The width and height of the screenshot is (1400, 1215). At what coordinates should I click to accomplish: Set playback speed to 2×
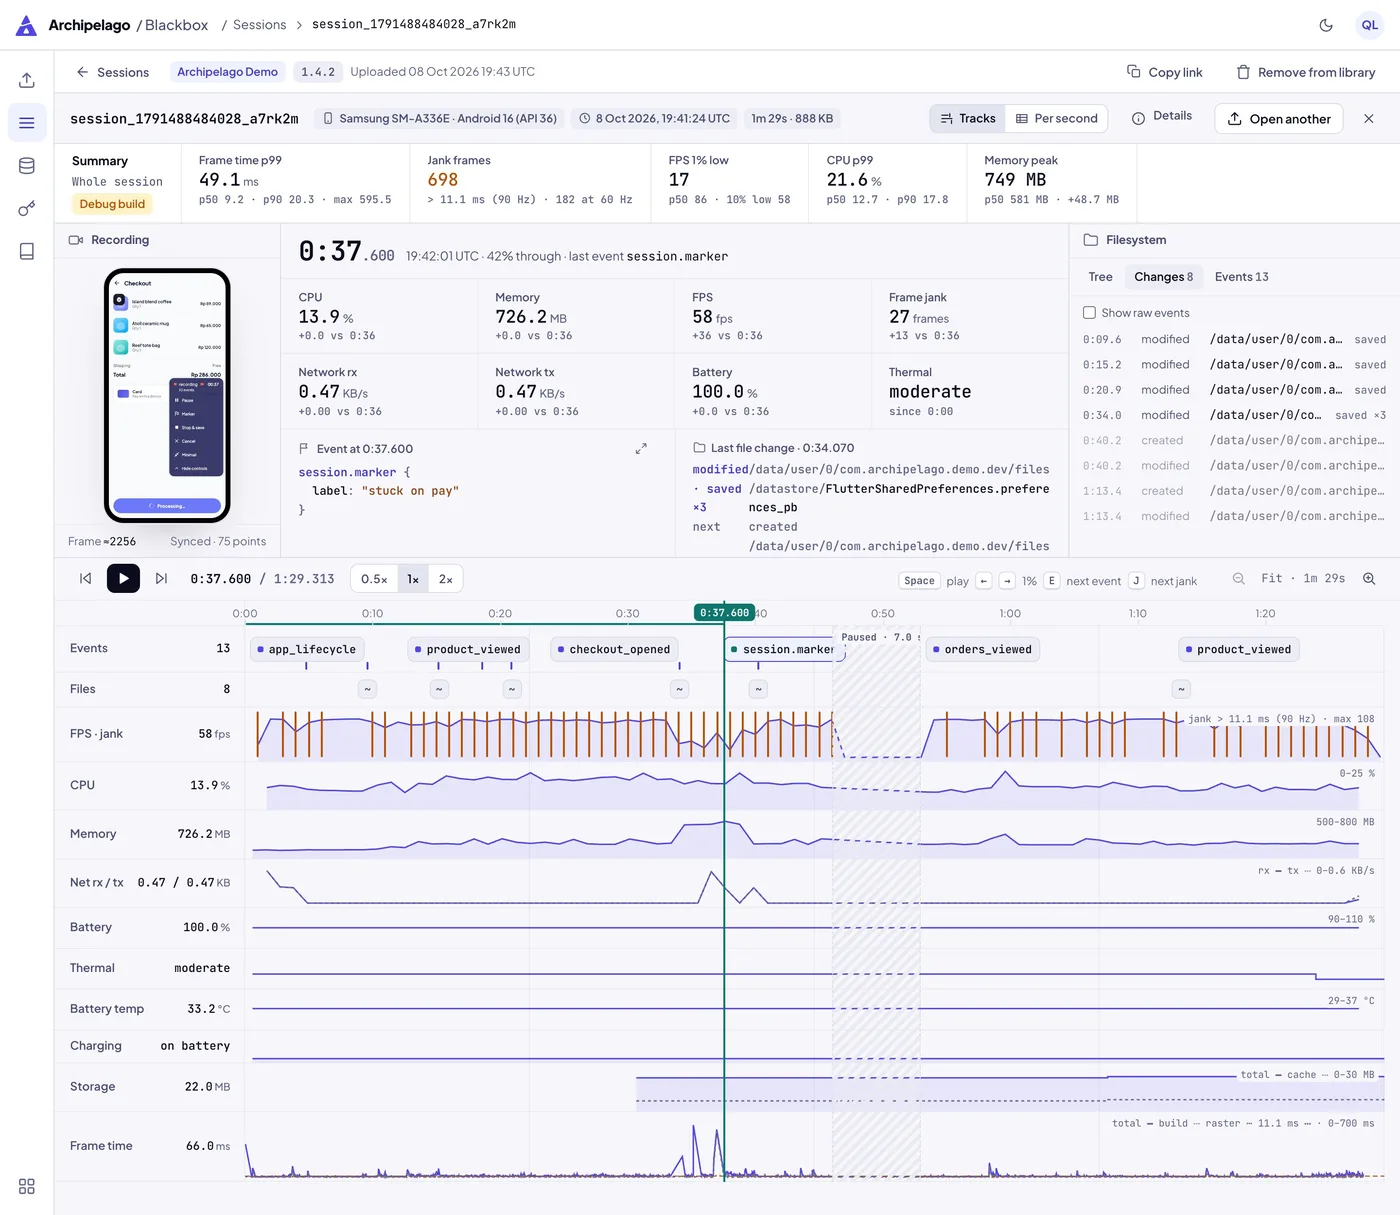446,579
